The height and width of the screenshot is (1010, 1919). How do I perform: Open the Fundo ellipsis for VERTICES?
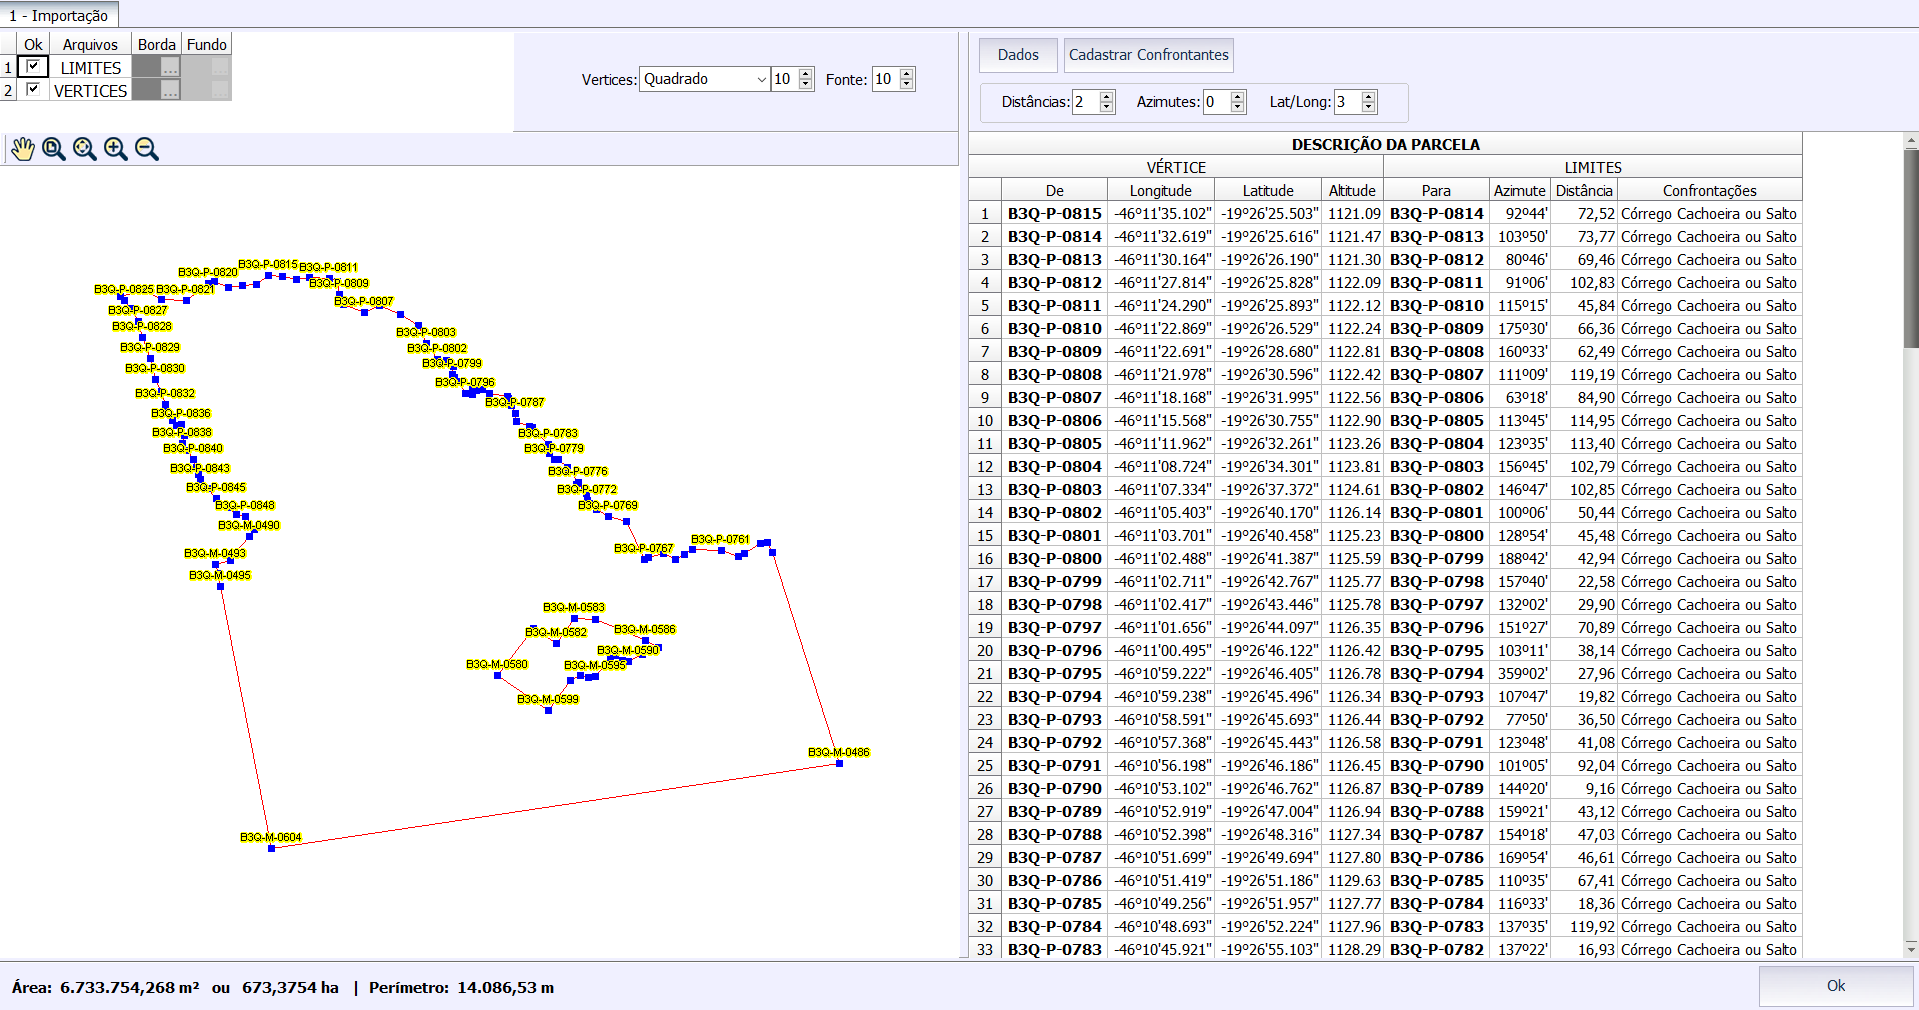tap(220, 91)
